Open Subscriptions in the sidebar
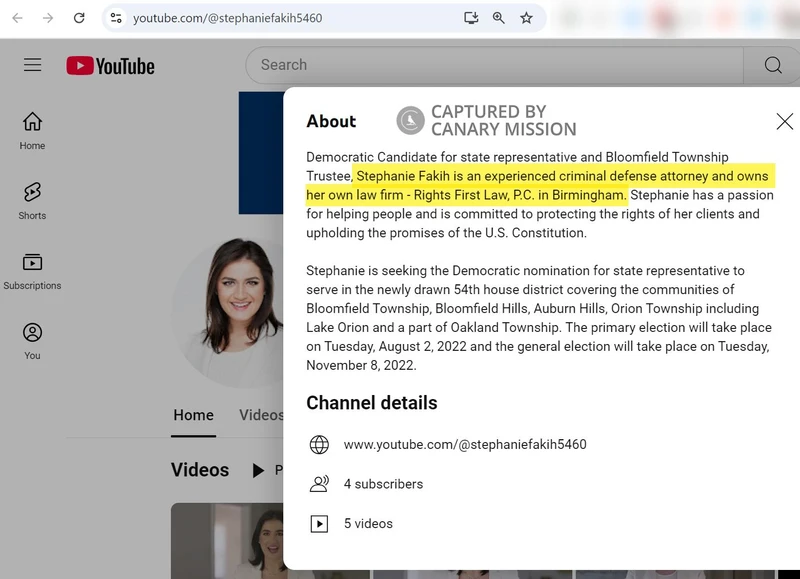Viewport: 800px width, 579px height. pos(32,271)
